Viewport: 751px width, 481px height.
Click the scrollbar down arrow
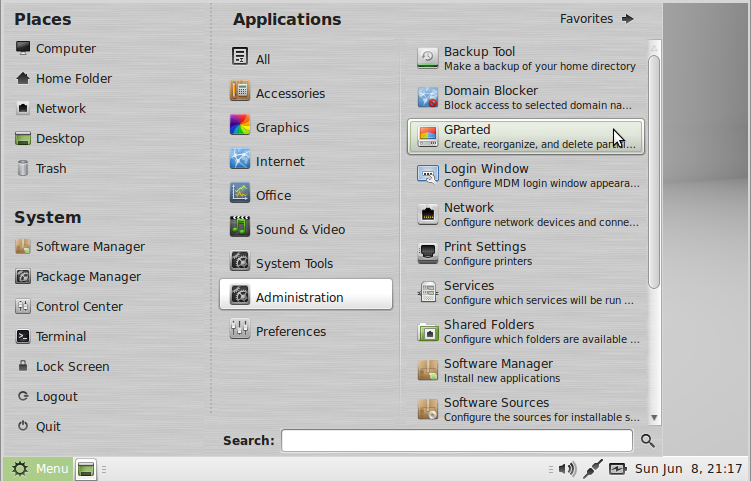[x=654, y=418]
